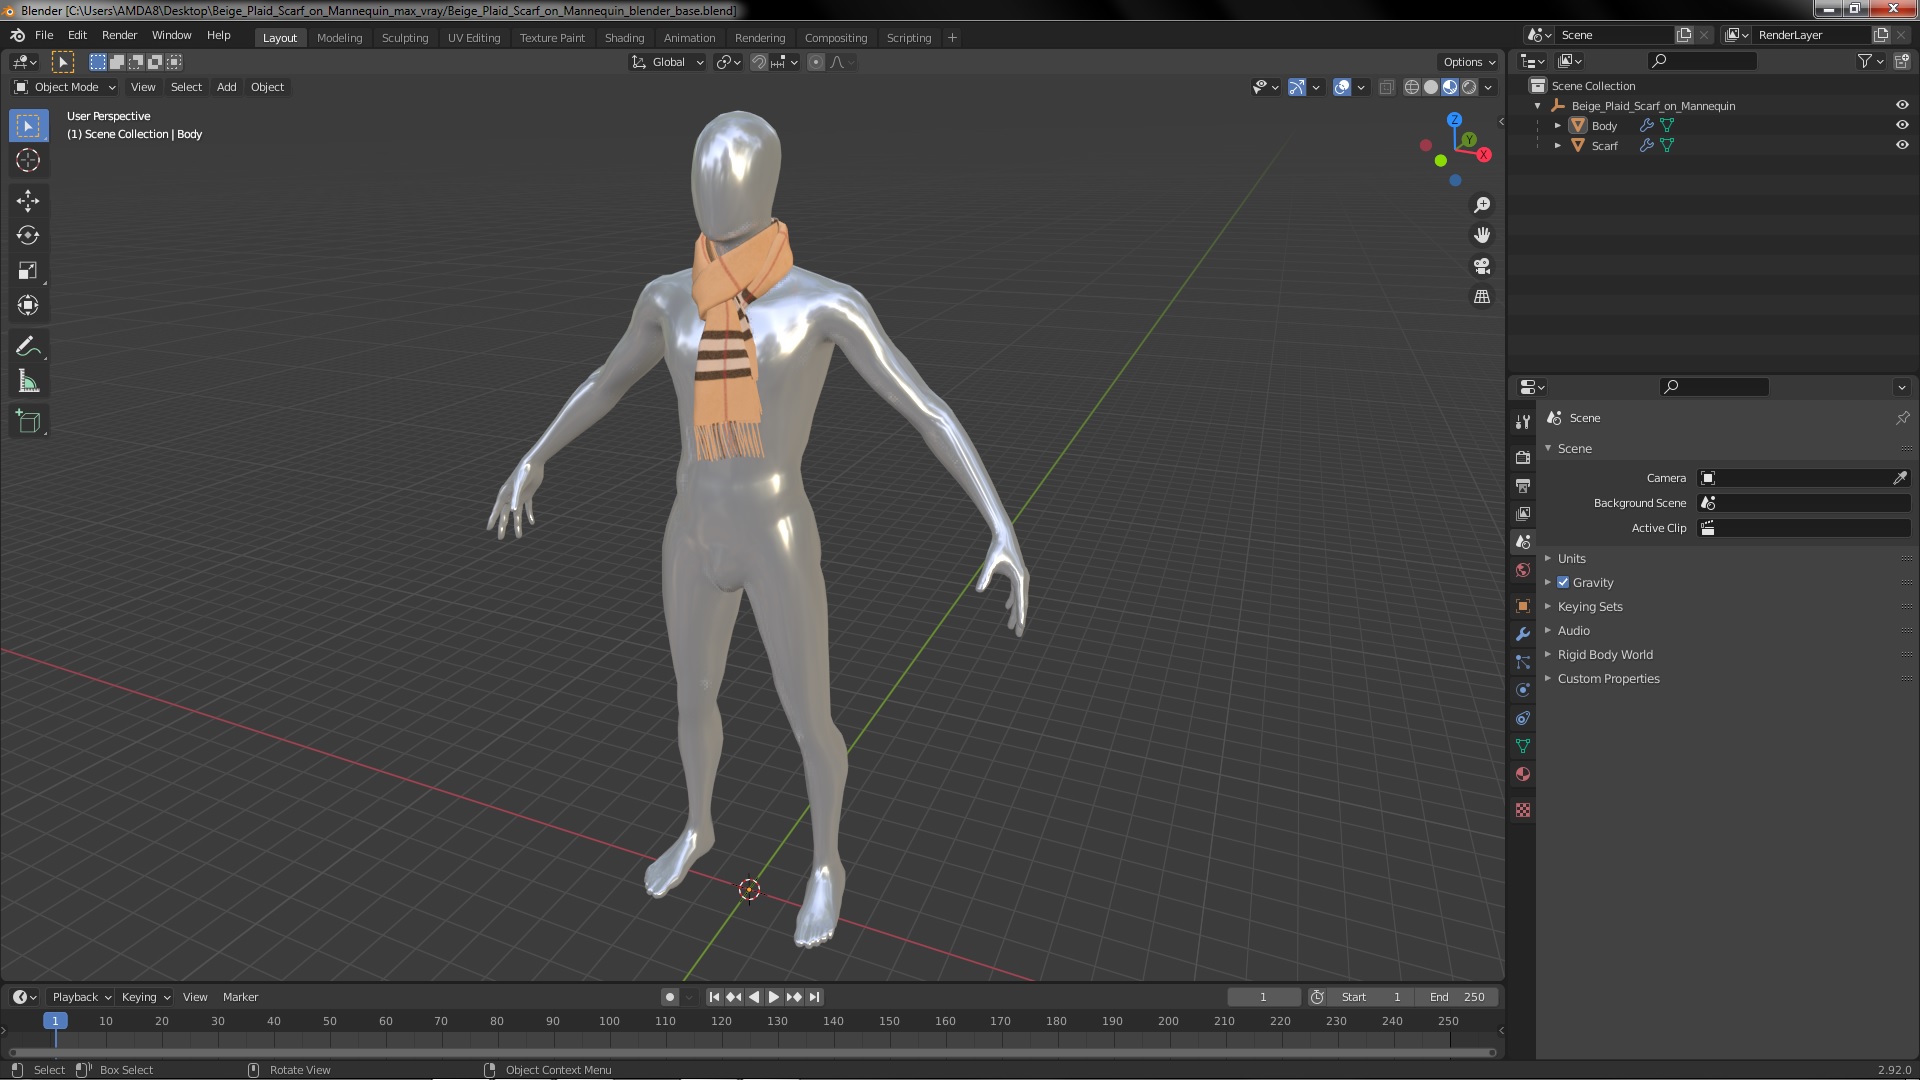Hide the Scarf object in outliner
Viewport: 1920px width, 1080px height.
click(1902, 145)
